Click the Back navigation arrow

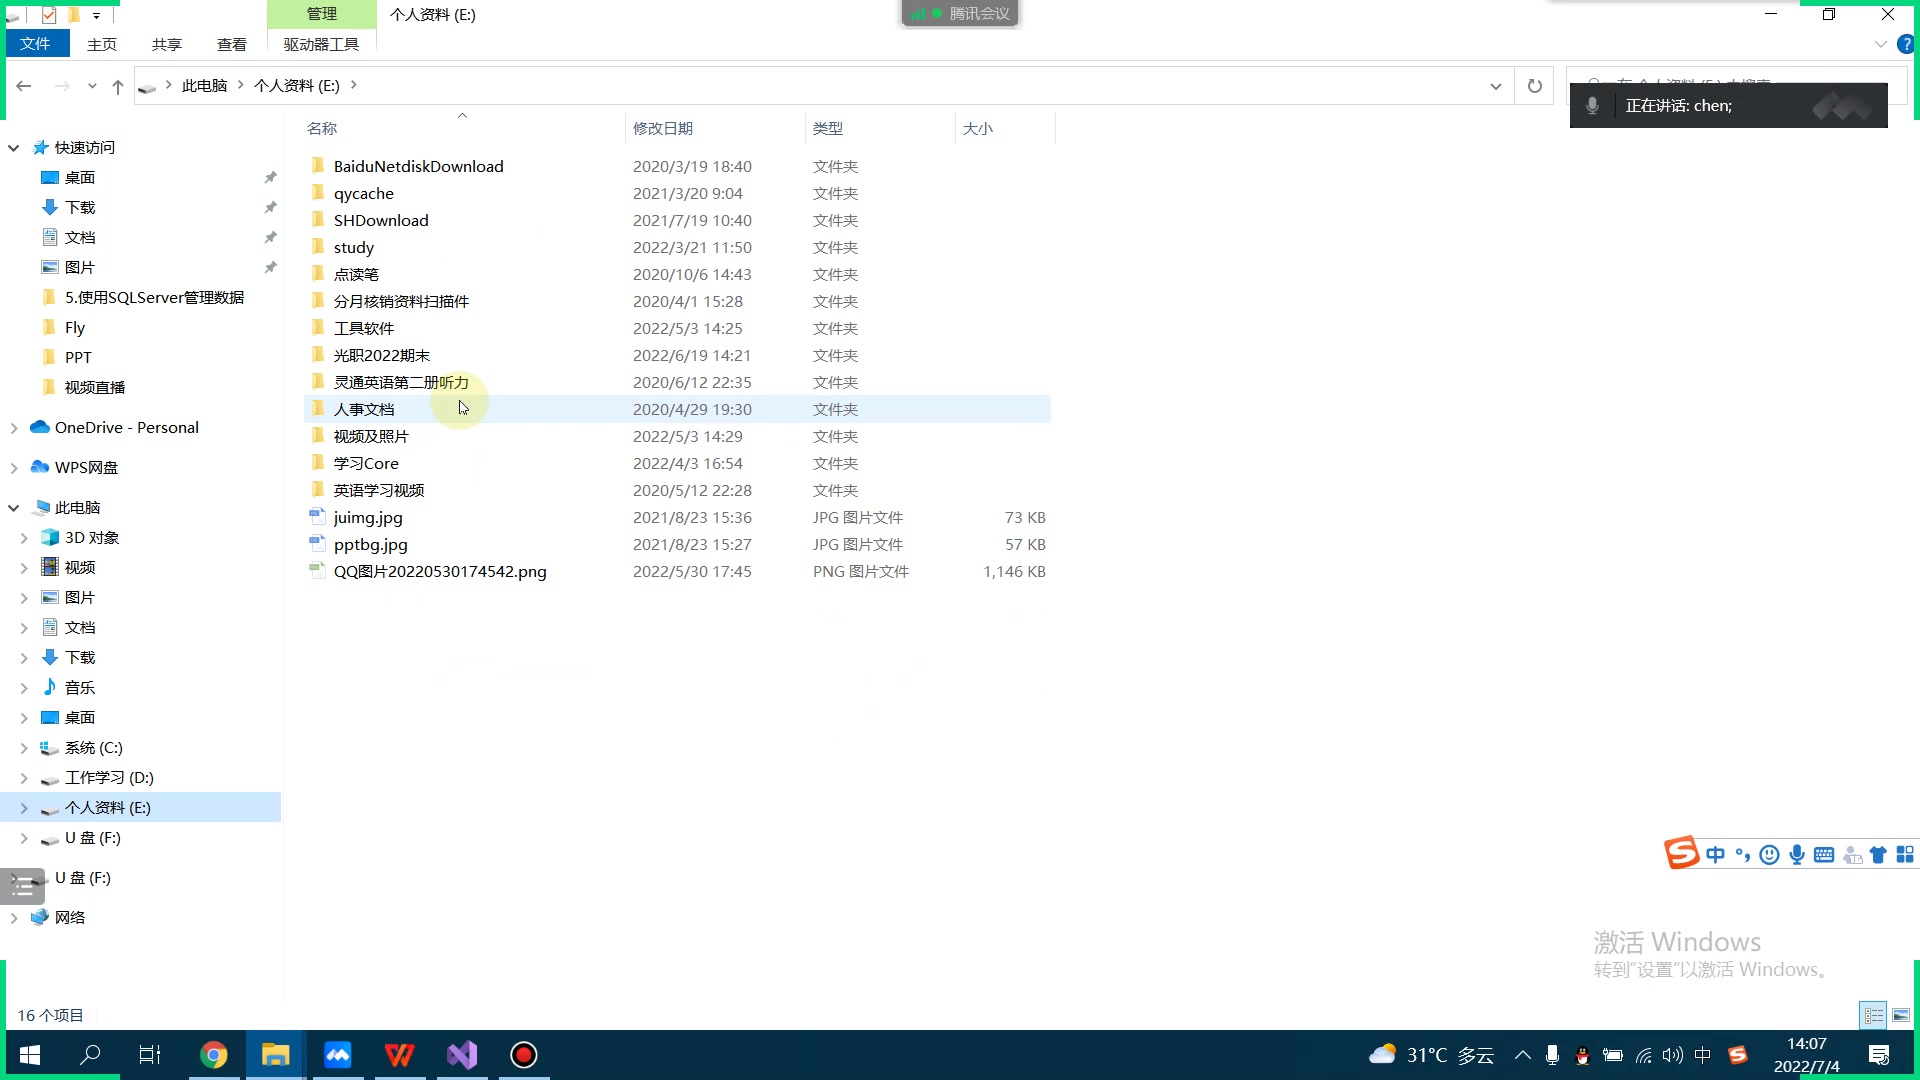[x=24, y=87]
